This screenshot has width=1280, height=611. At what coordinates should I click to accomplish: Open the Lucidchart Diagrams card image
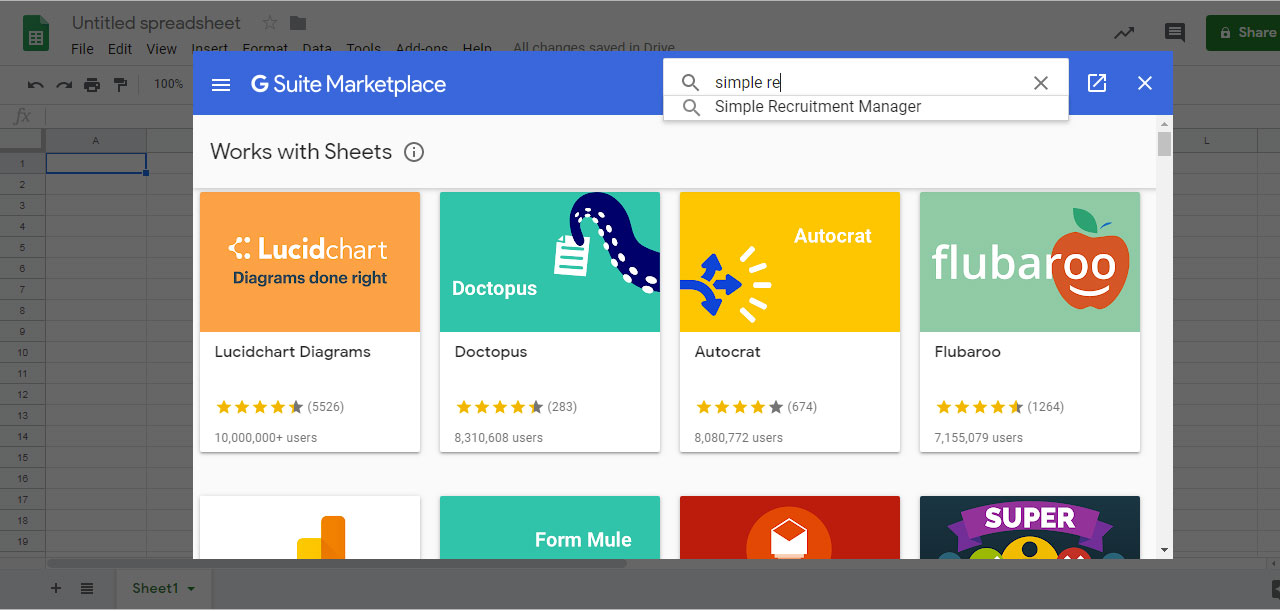point(310,262)
